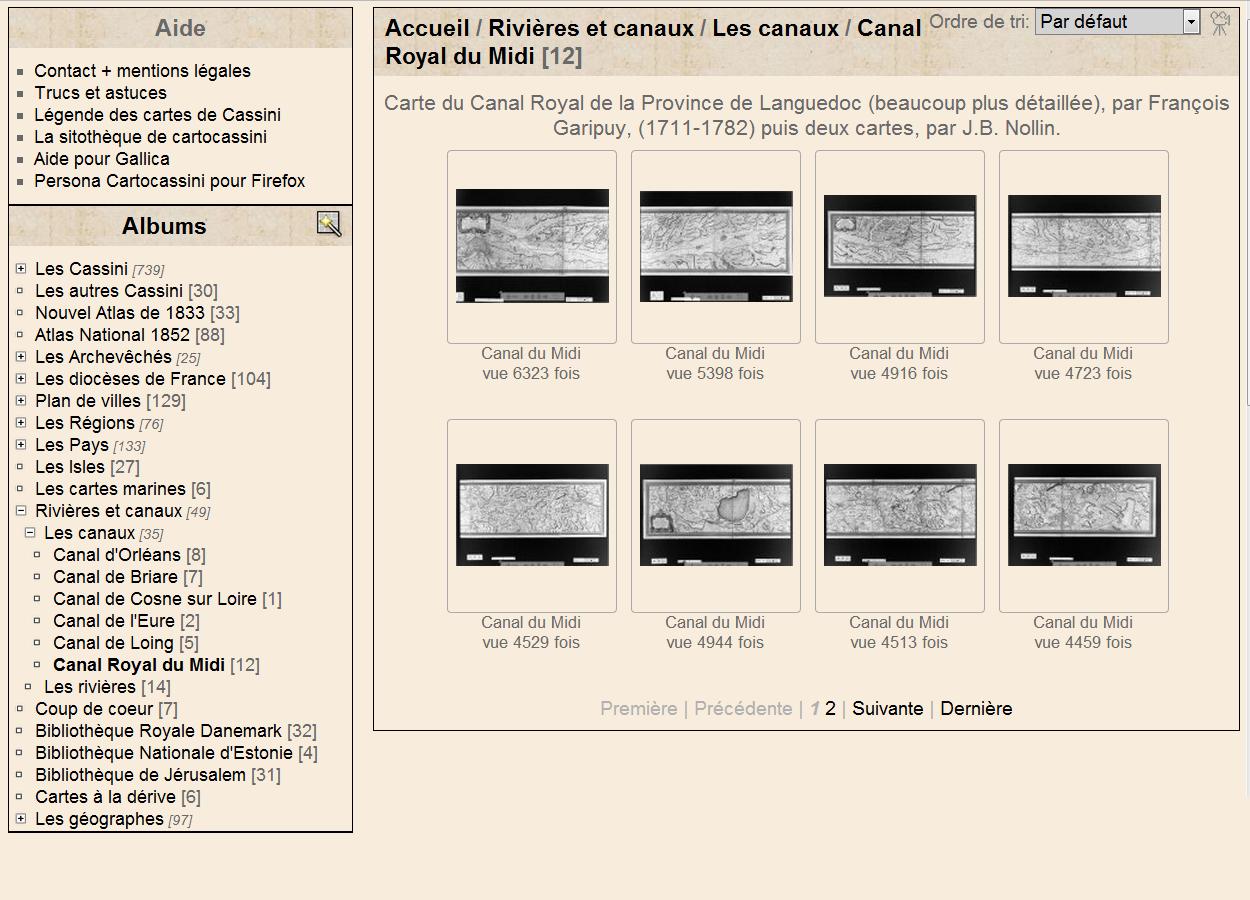1250x900 pixels.
Task: Expand the 'Les Archevêchés' album node
Action: point(21,356)
